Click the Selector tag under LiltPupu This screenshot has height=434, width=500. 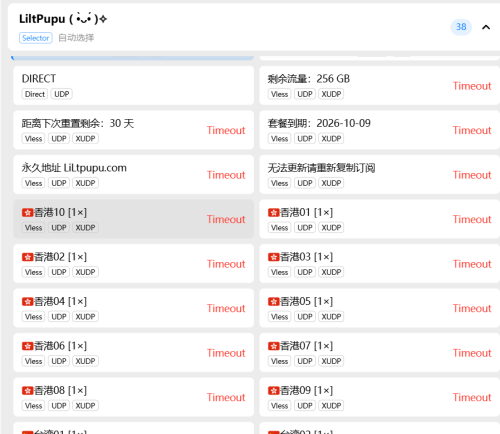[36, 38]
